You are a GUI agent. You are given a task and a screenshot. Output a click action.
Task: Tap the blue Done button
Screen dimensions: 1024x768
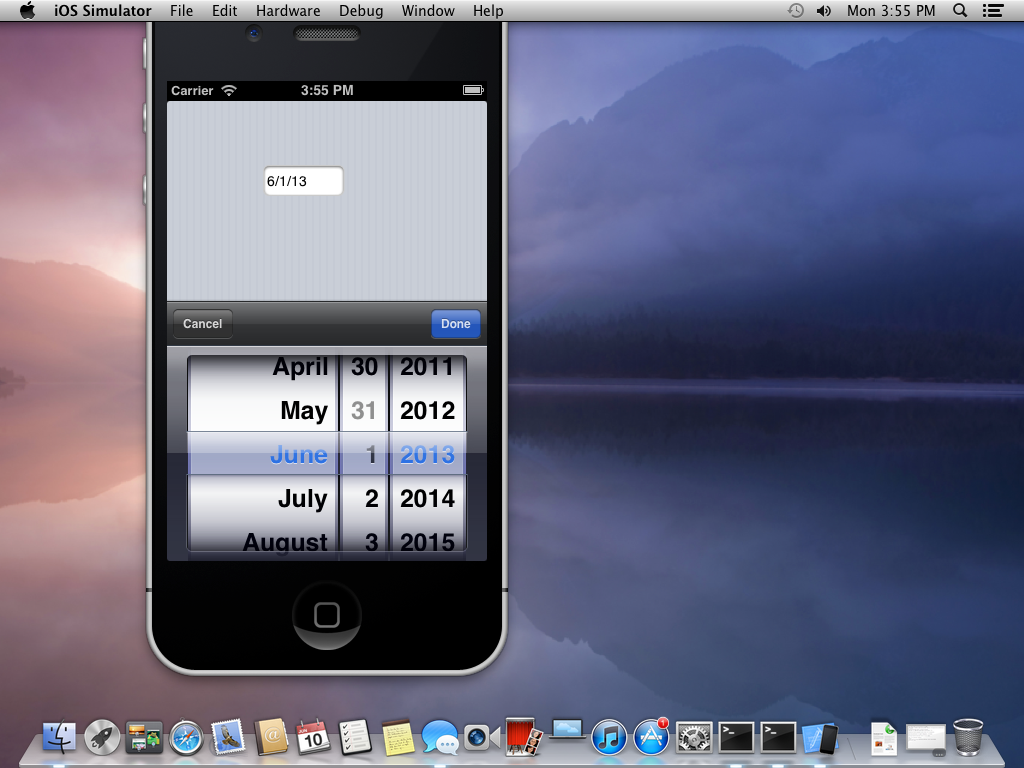(455, 324)
